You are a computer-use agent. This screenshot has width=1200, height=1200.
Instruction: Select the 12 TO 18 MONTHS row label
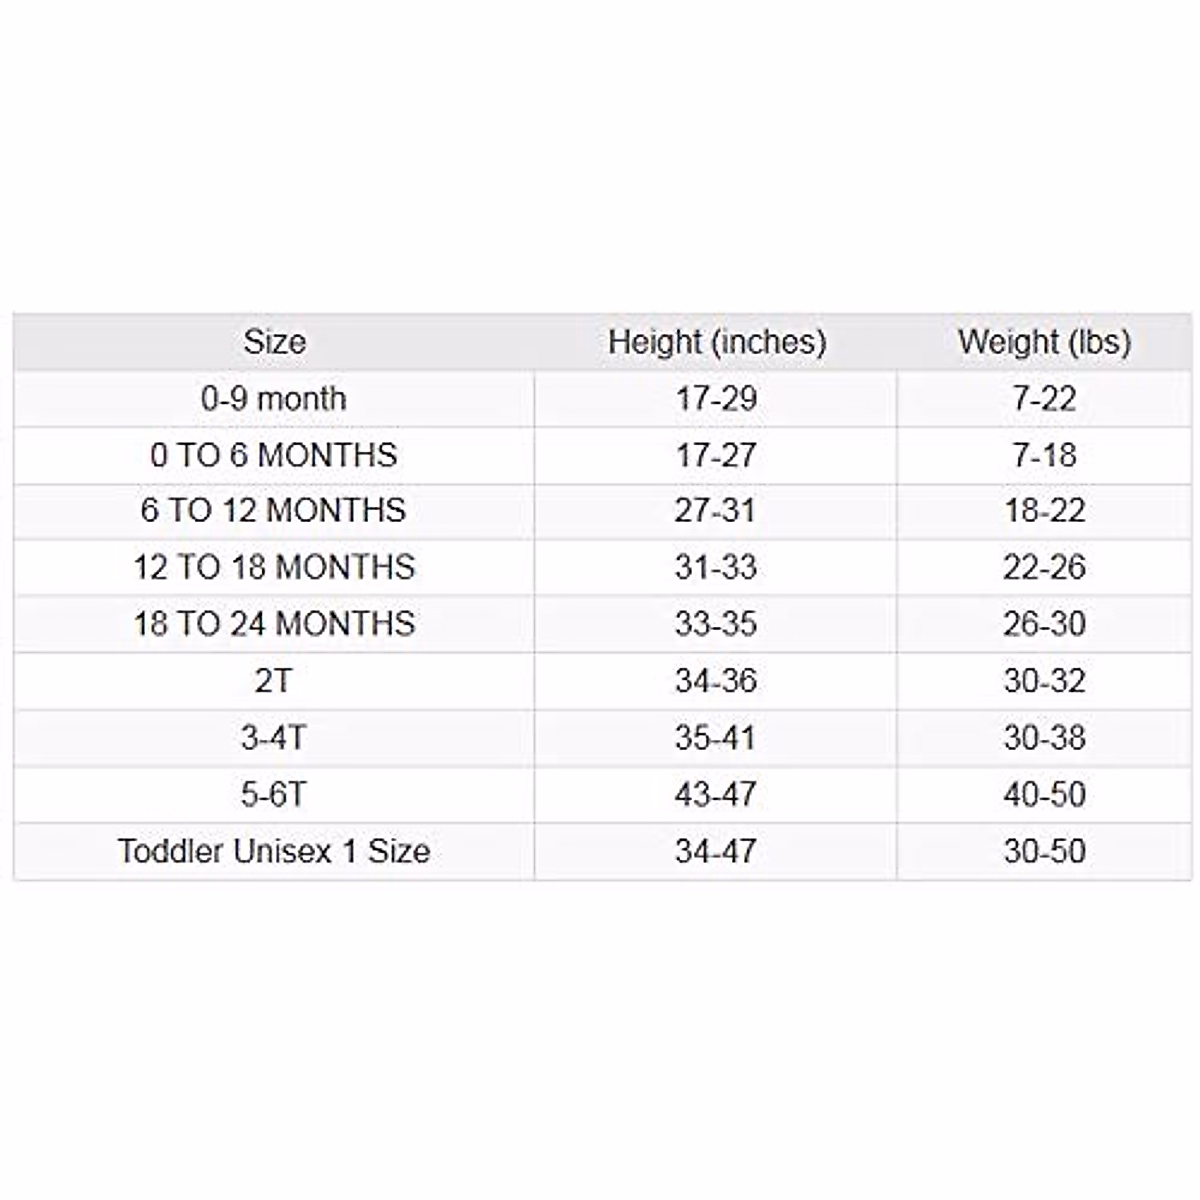(274, 568)
